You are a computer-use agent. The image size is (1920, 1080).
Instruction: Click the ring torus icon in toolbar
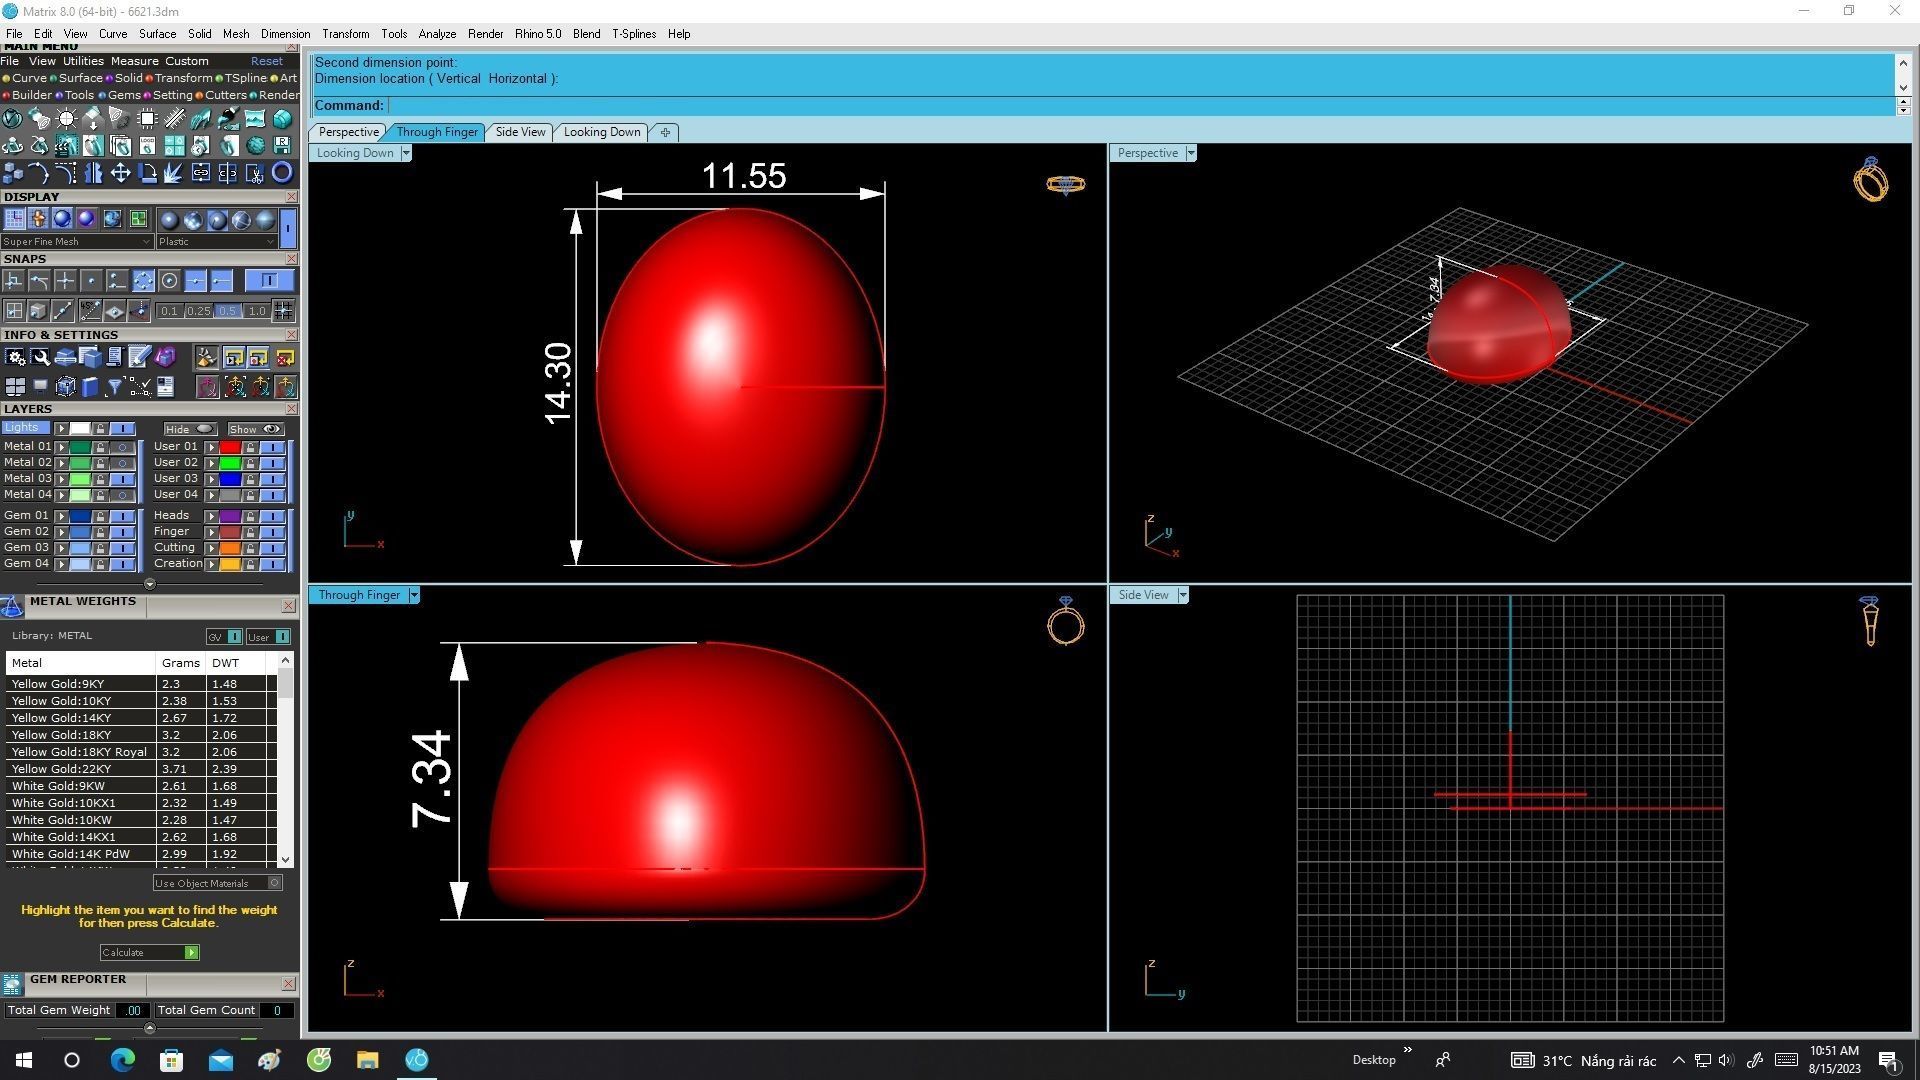coord(282,173)
